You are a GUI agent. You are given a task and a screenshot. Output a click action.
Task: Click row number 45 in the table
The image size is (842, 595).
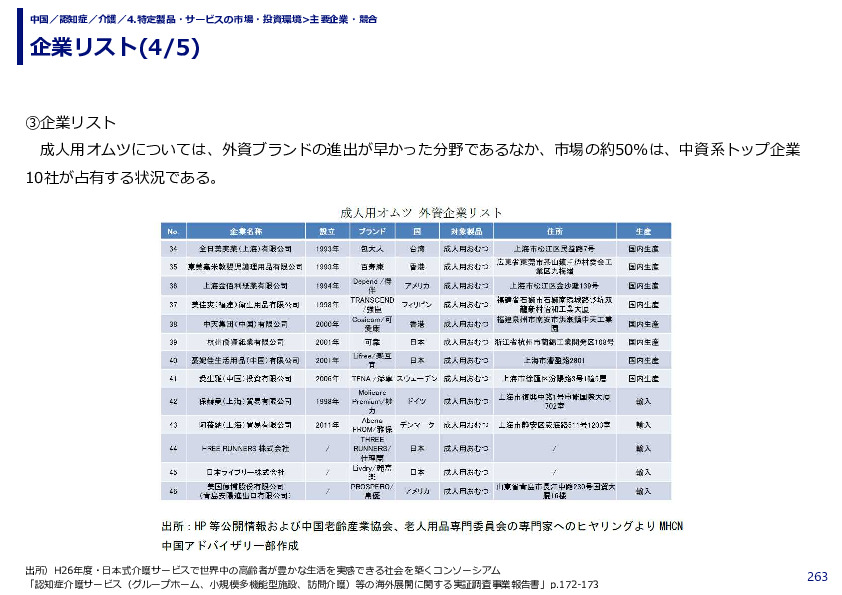point(173,473)
